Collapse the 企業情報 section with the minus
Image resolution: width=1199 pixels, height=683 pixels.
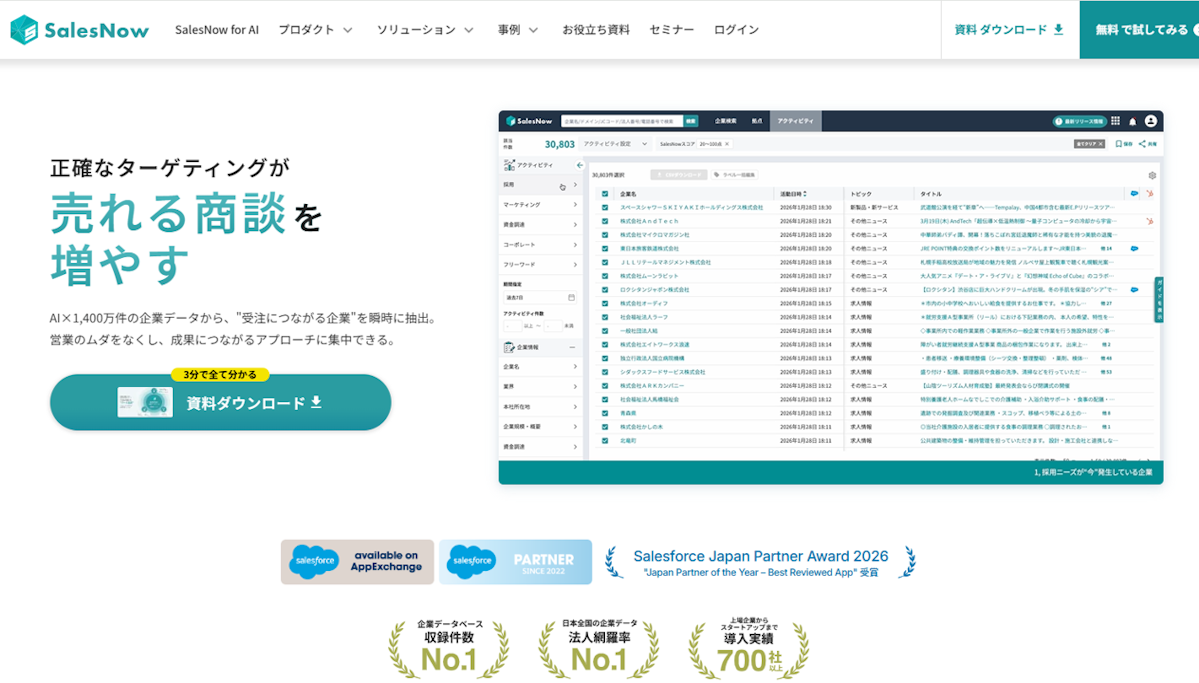572,347
